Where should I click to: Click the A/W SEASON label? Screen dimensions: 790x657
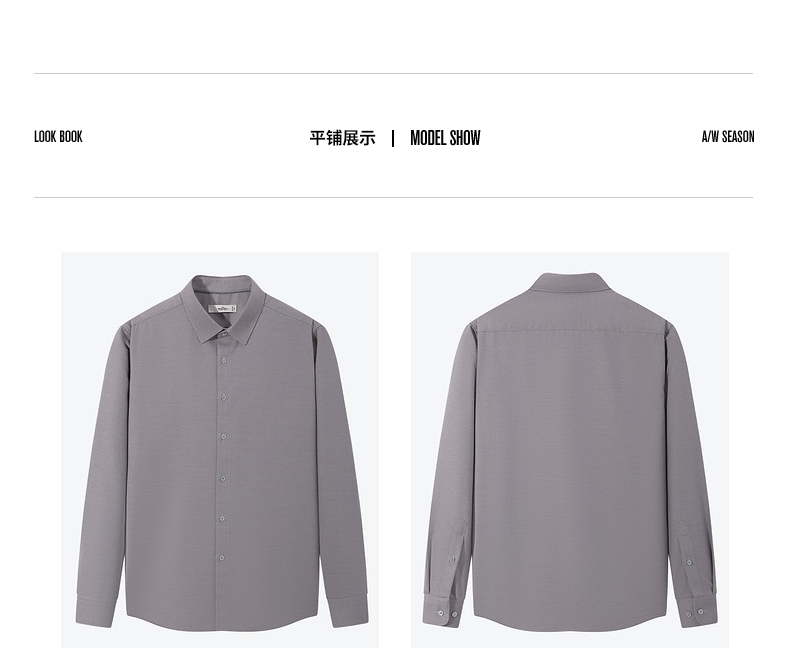[728, 137]
